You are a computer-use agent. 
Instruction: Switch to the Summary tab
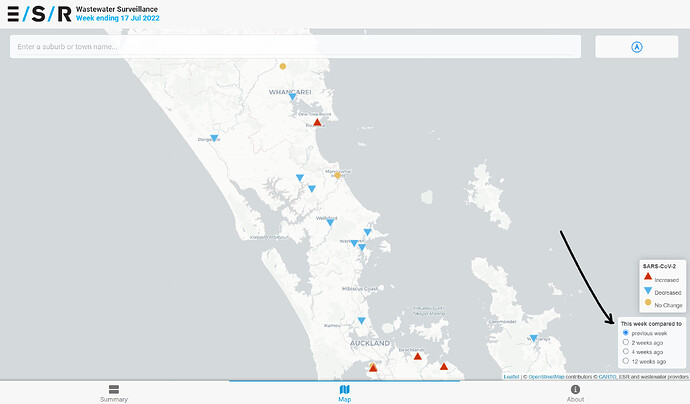tap(114, 392)
